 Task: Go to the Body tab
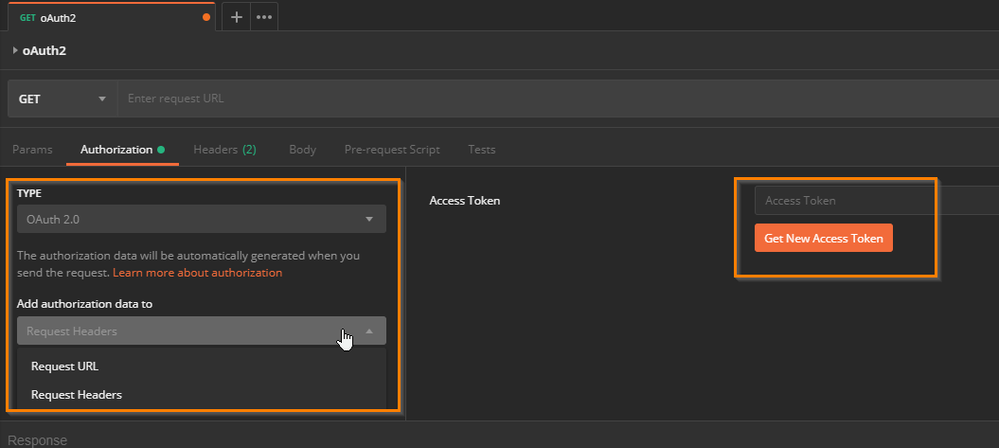tap(302, 149)
